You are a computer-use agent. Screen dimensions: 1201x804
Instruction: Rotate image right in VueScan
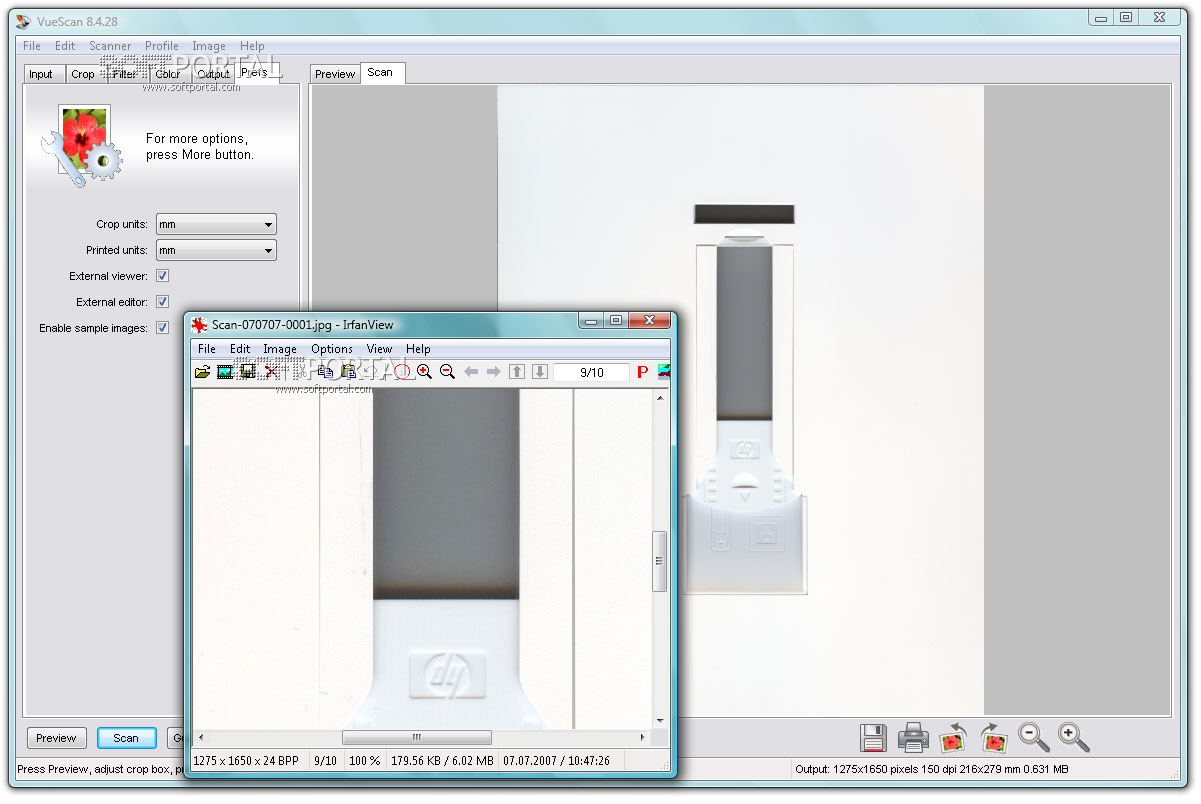pos(993,738)
